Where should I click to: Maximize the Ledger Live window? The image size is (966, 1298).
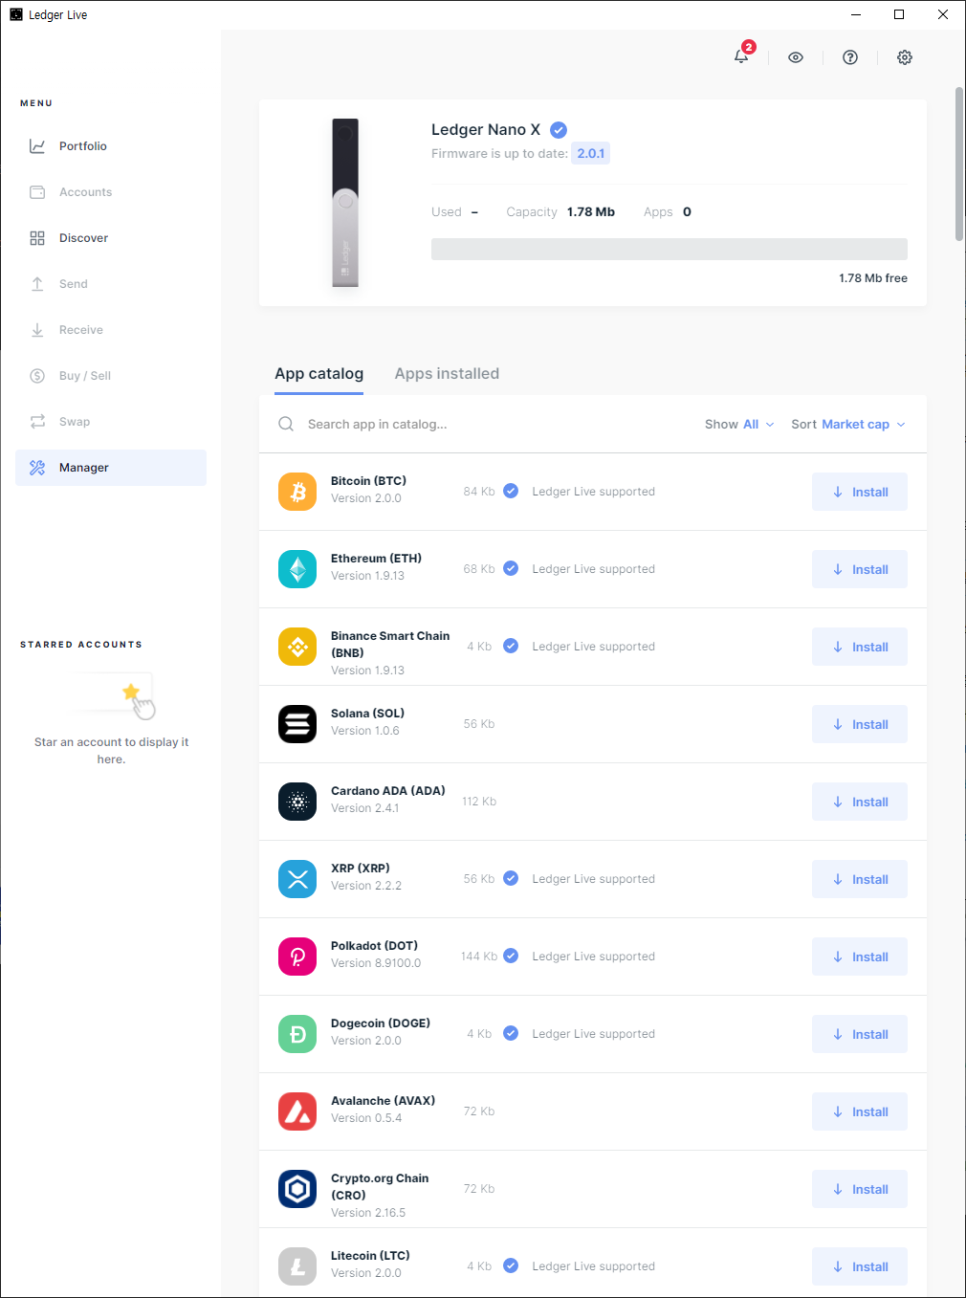tap(899, 14)
